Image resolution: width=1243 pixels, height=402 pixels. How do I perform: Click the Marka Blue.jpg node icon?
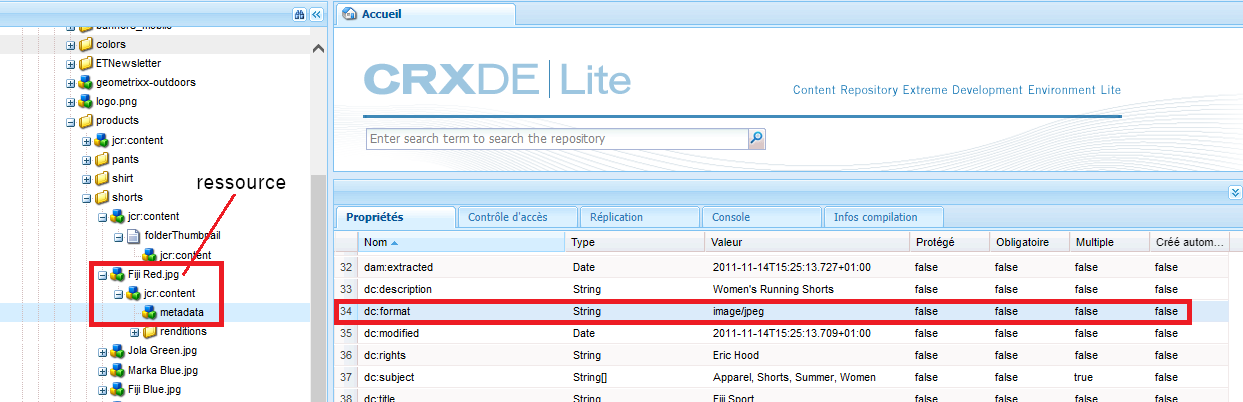tap(118, 370)
